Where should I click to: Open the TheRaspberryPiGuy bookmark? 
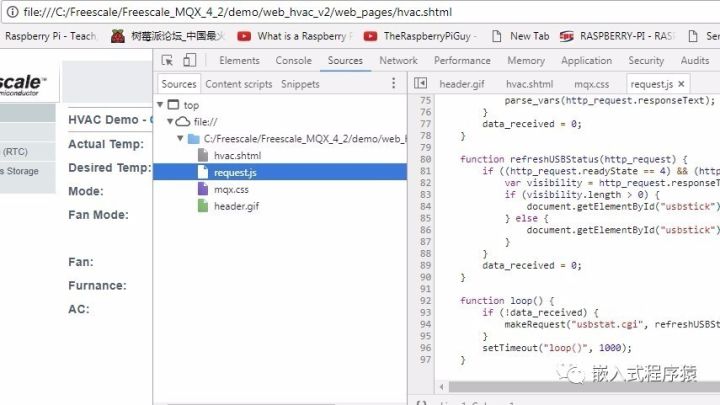(421, 36)
